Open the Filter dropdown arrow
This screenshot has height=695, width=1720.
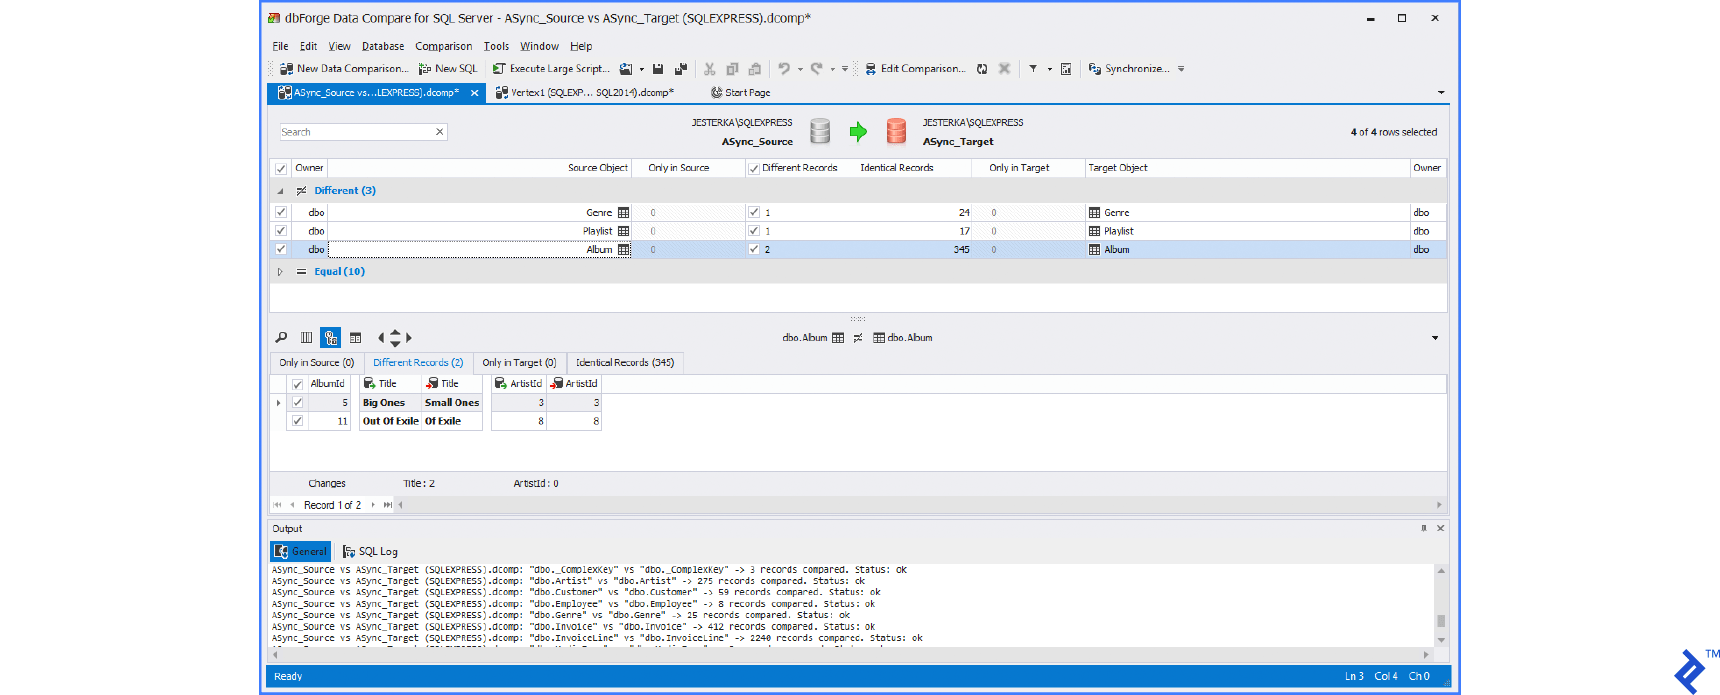tap(1049, 69)
